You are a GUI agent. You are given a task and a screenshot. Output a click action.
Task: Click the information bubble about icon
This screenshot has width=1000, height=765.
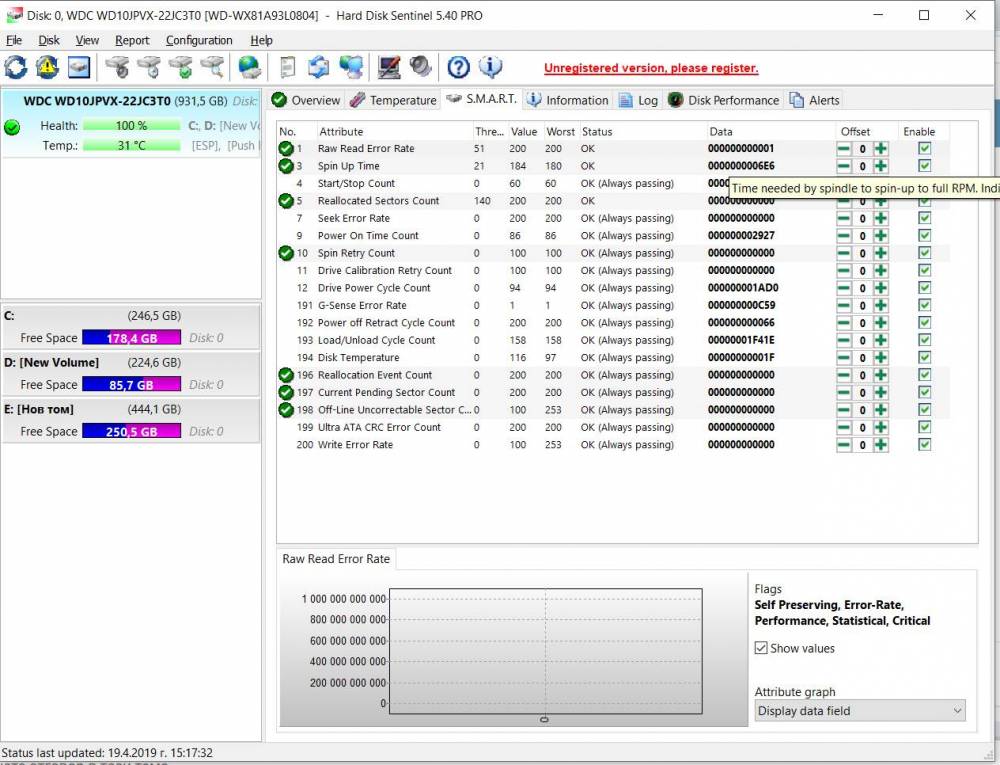tap(490, 67)
